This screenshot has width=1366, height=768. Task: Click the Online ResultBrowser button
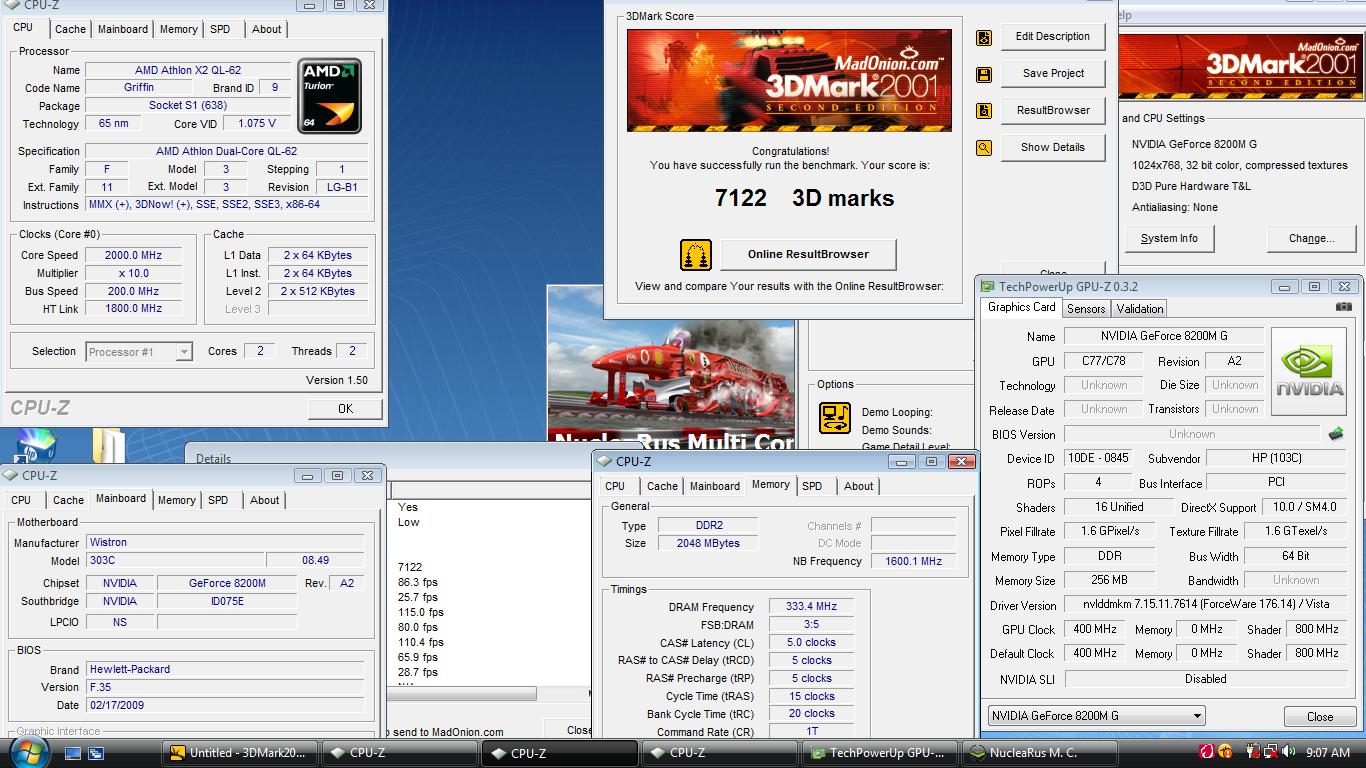tap(808, 254)
